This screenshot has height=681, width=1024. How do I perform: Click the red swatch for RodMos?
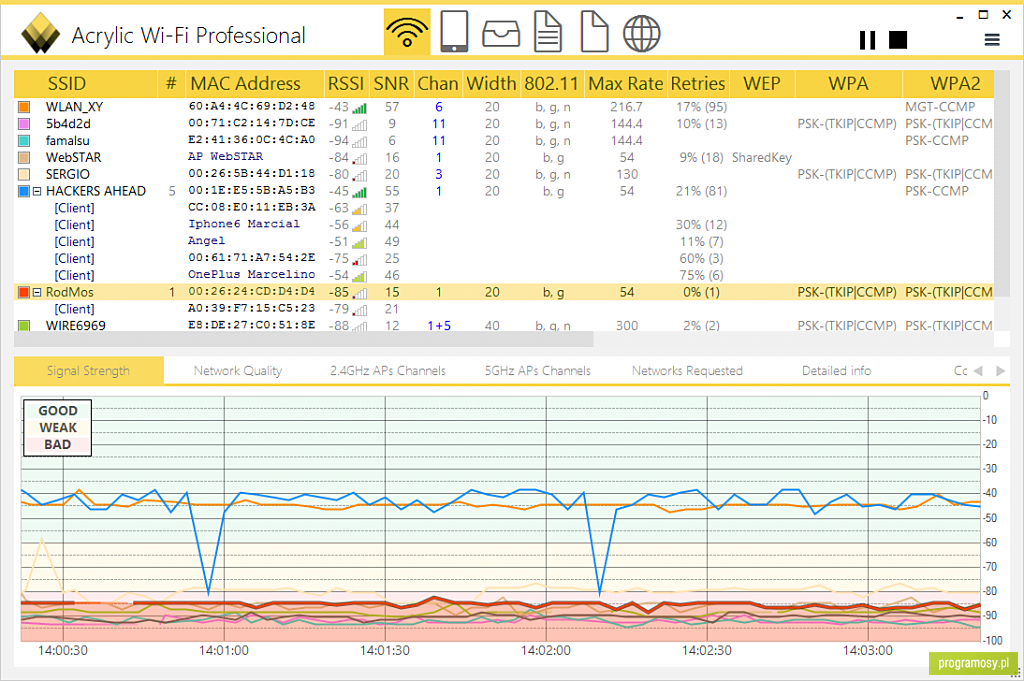pyautogui.click(x=24, y=293)
